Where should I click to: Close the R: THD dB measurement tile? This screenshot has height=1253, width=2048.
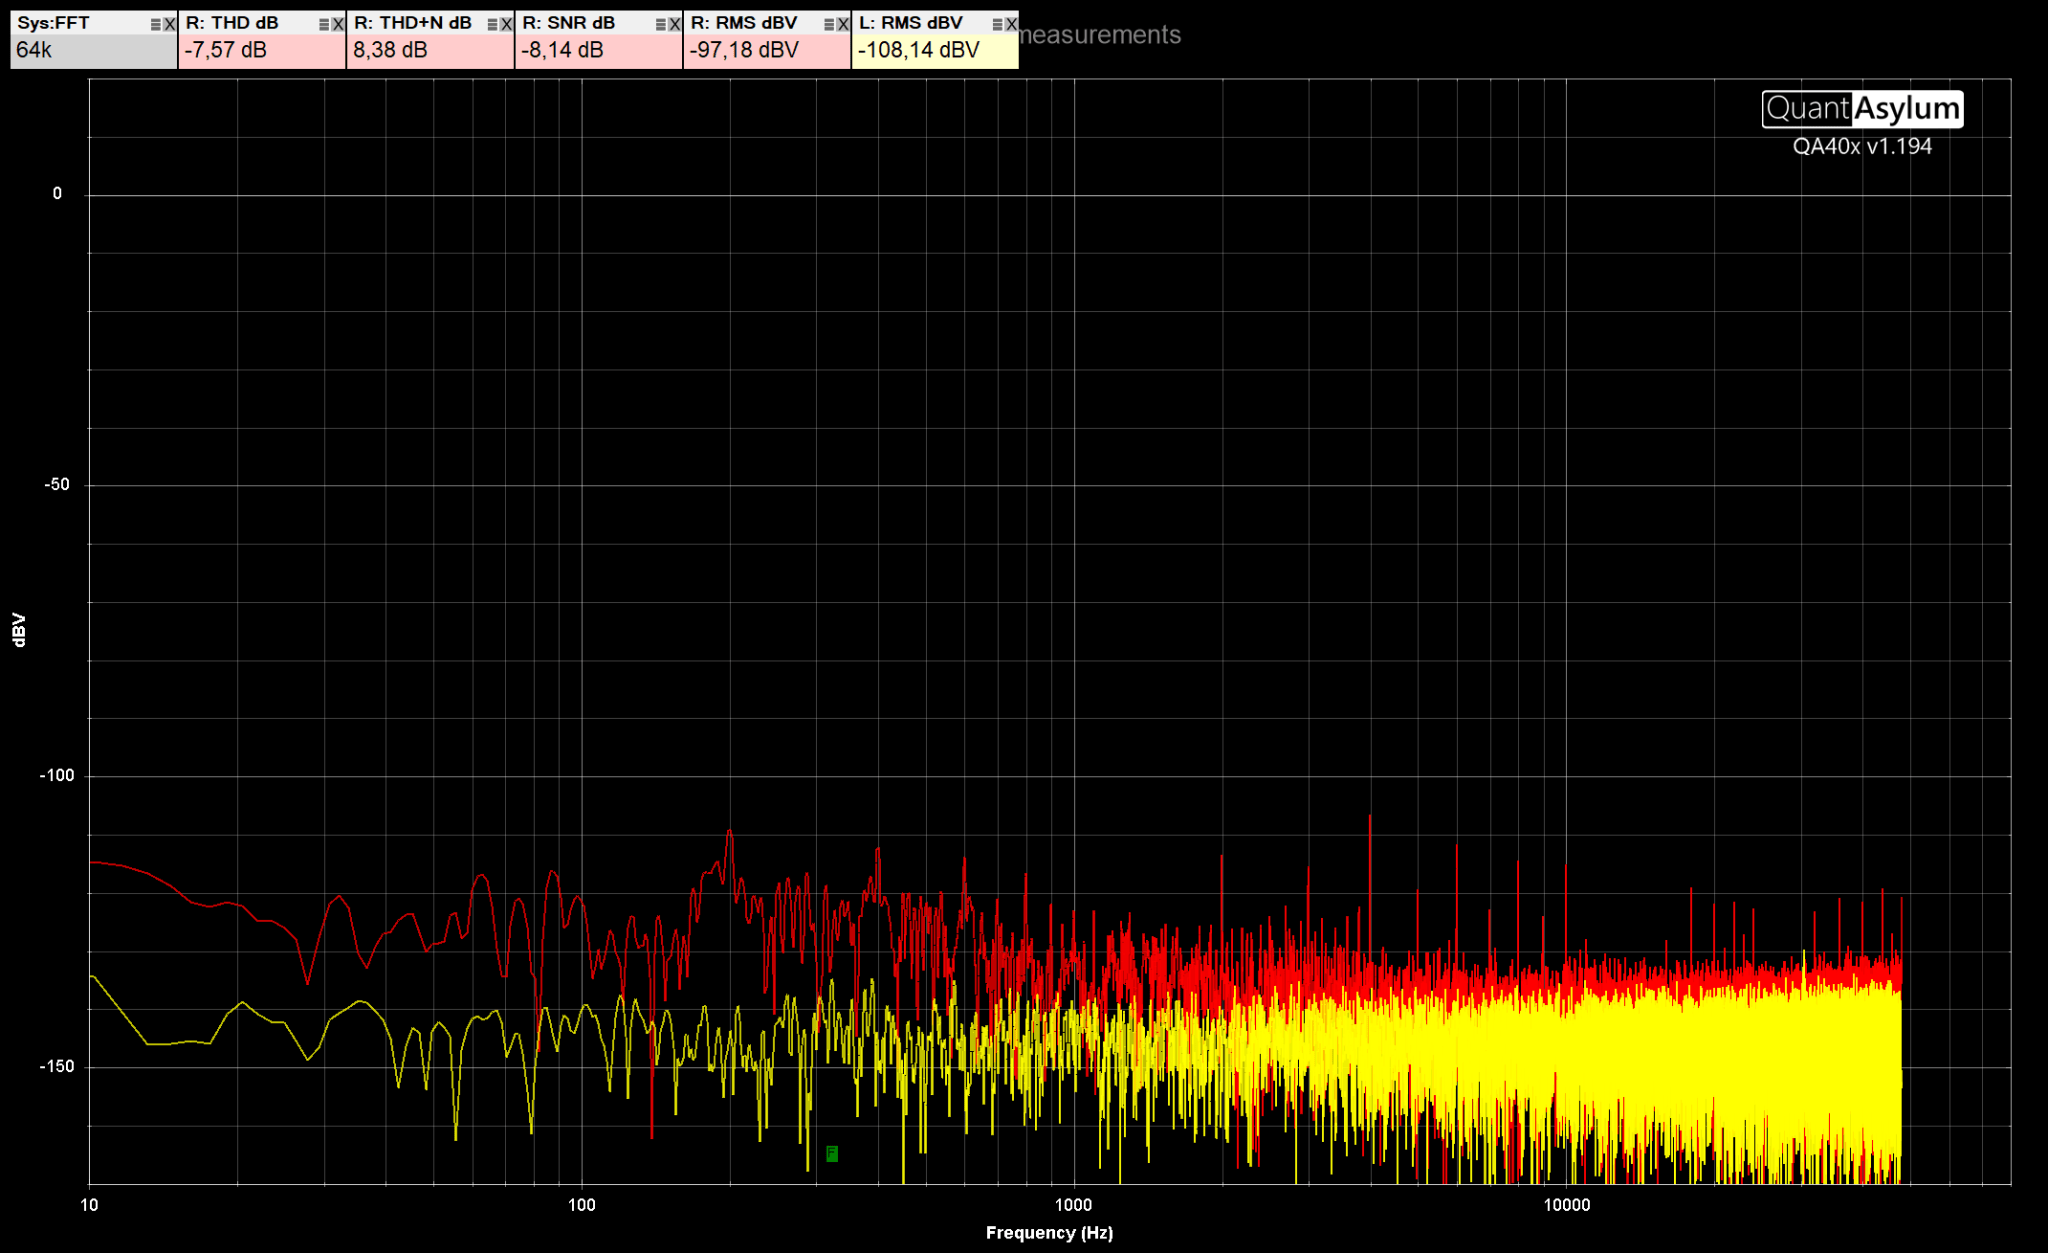tap(338, 24)
